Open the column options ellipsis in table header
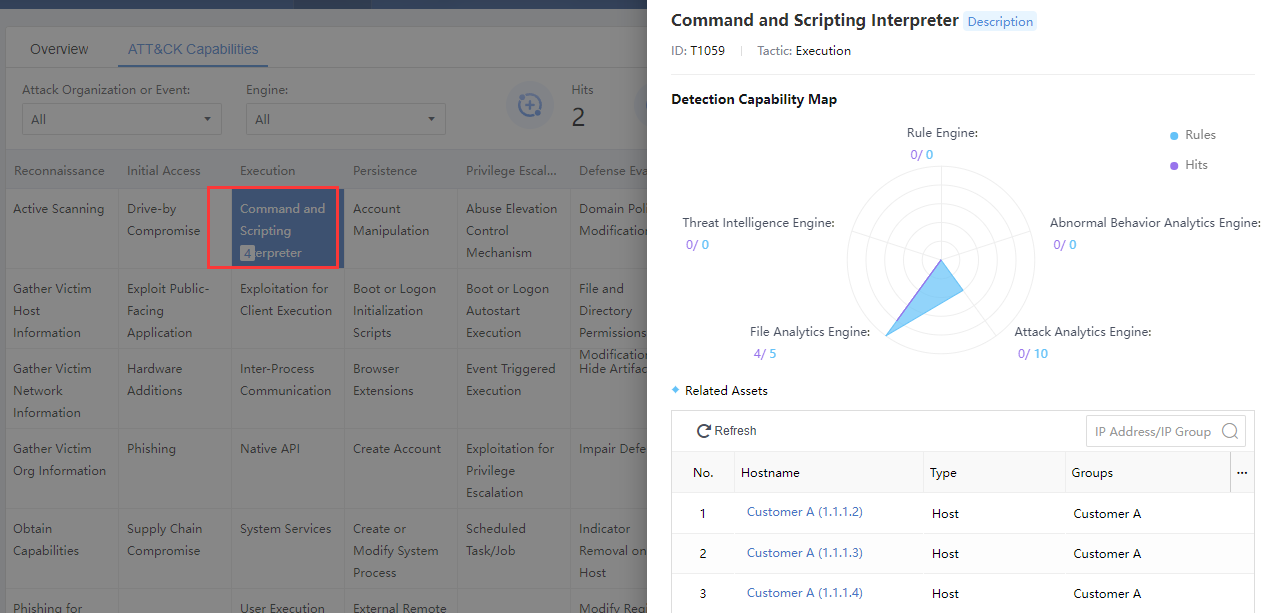1275x613 pixels. 1242,473
